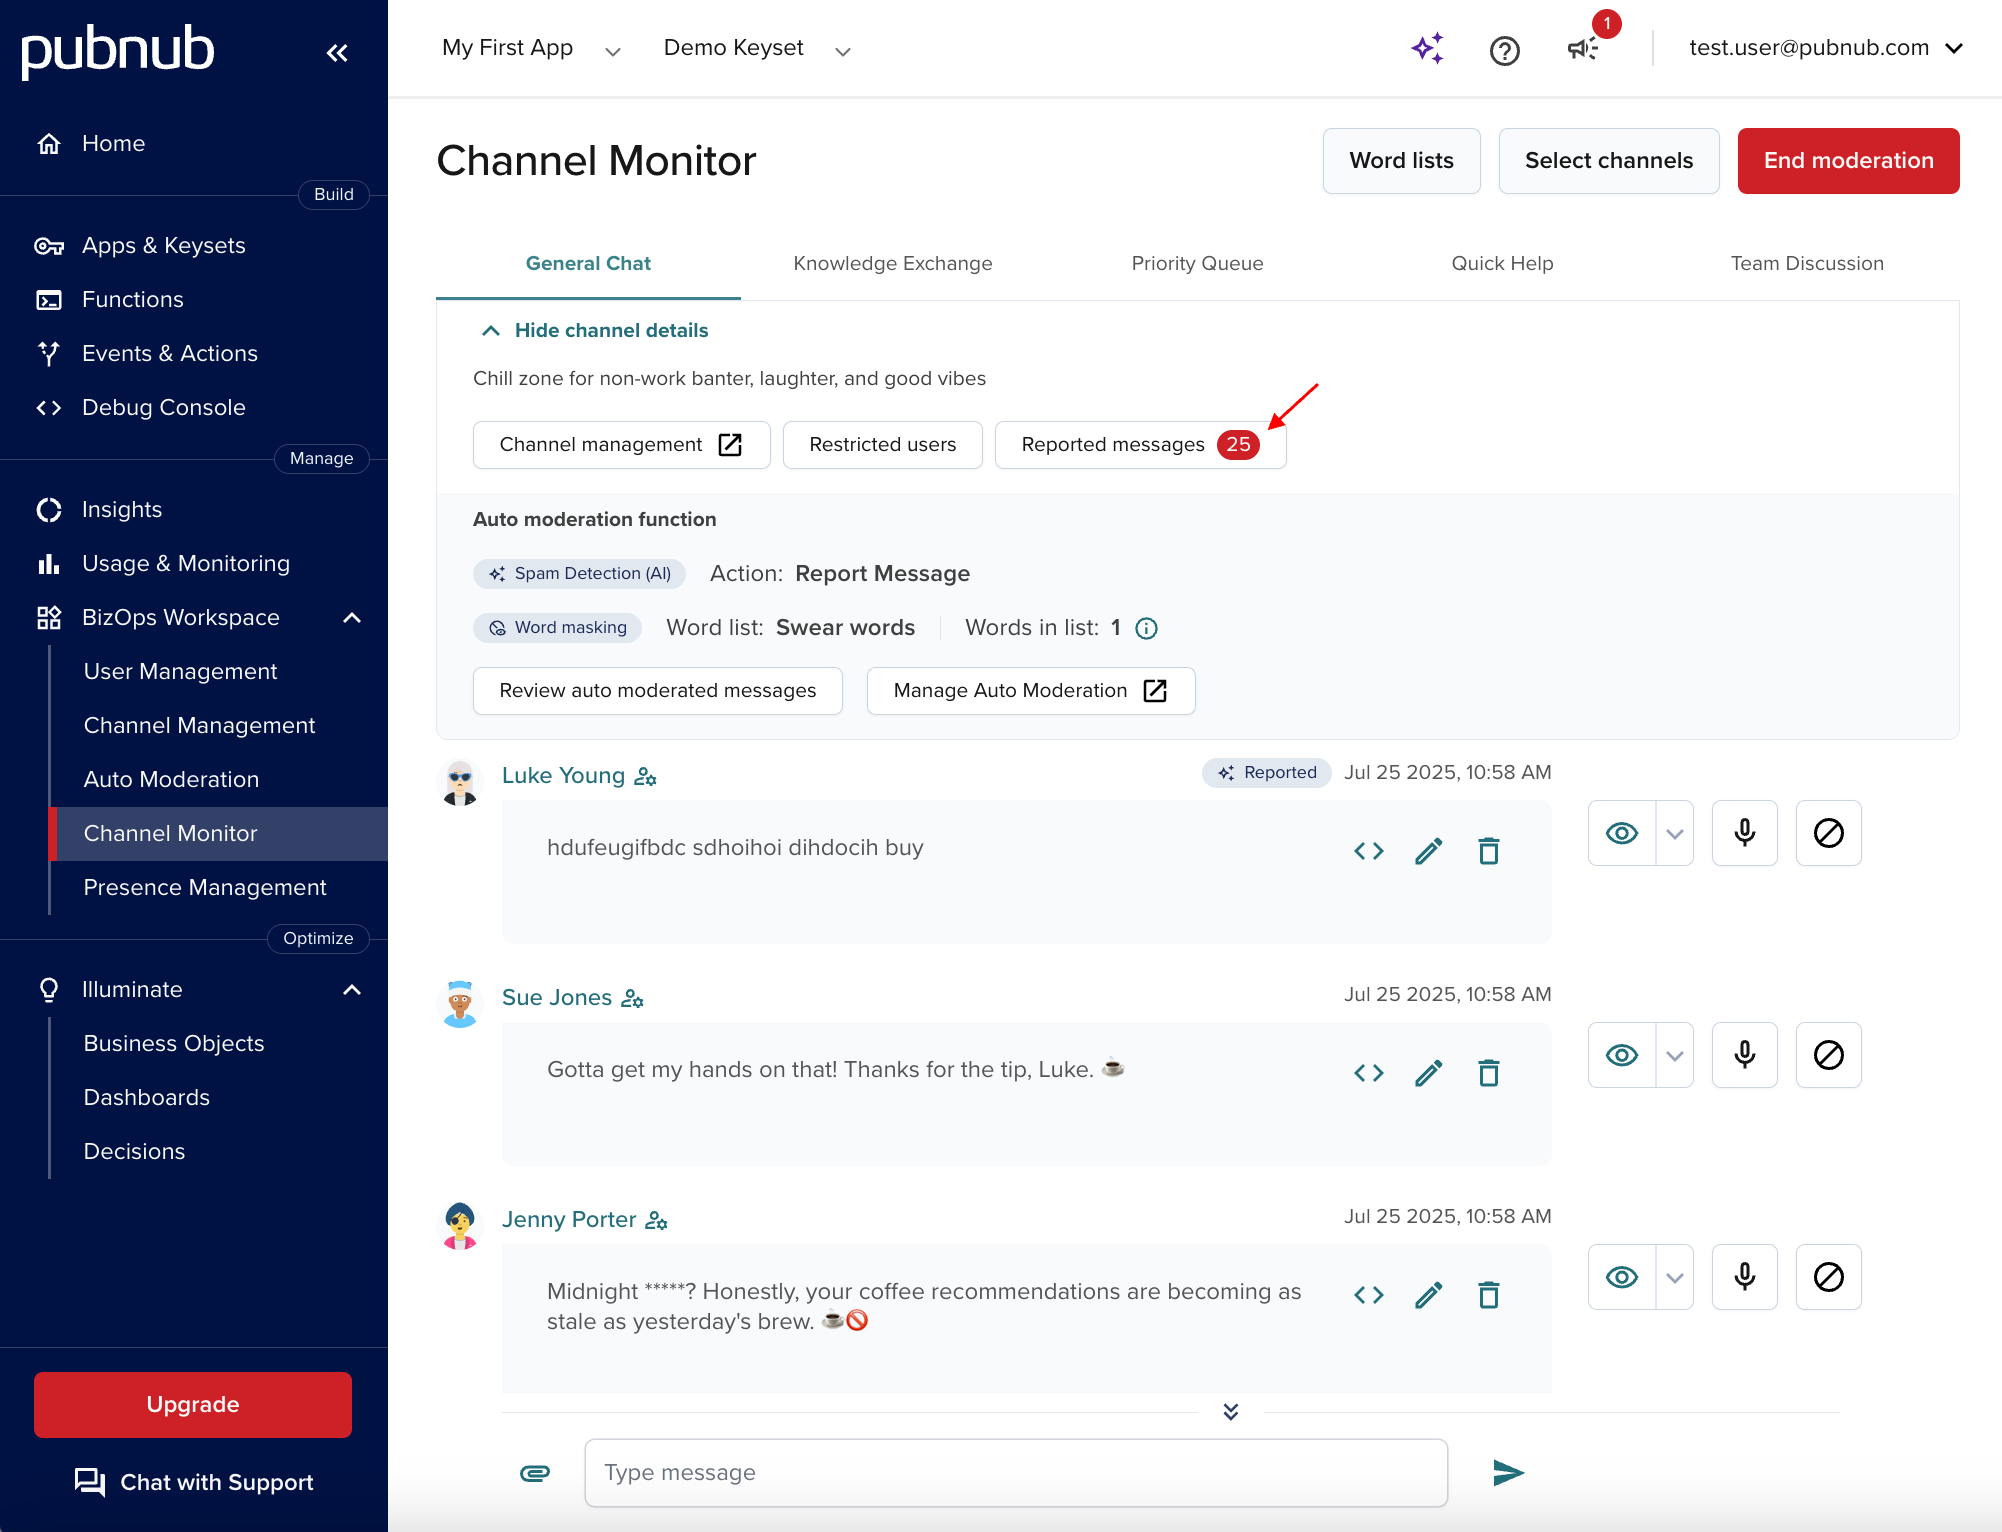The height and width of the screenshot is (1532, 2002).
Task: Click the attachment paperclip icon
Action: click(535, 1472)
